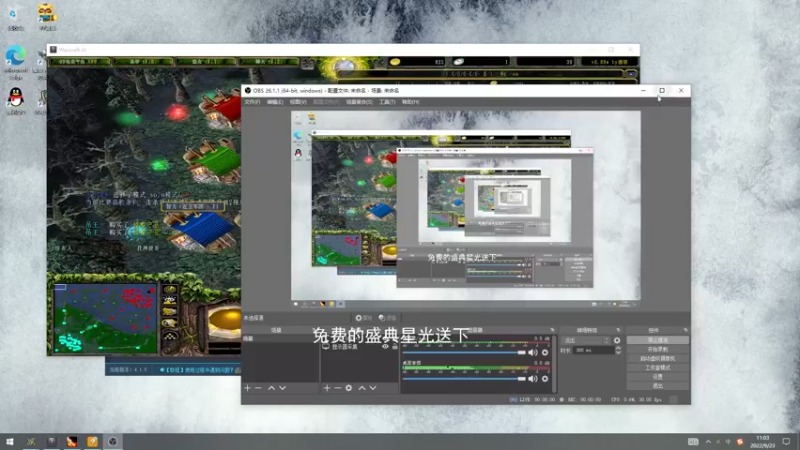Open OBS 设置 from the controls panel
This screenshot has height=450, width=800.
point(658,377)
